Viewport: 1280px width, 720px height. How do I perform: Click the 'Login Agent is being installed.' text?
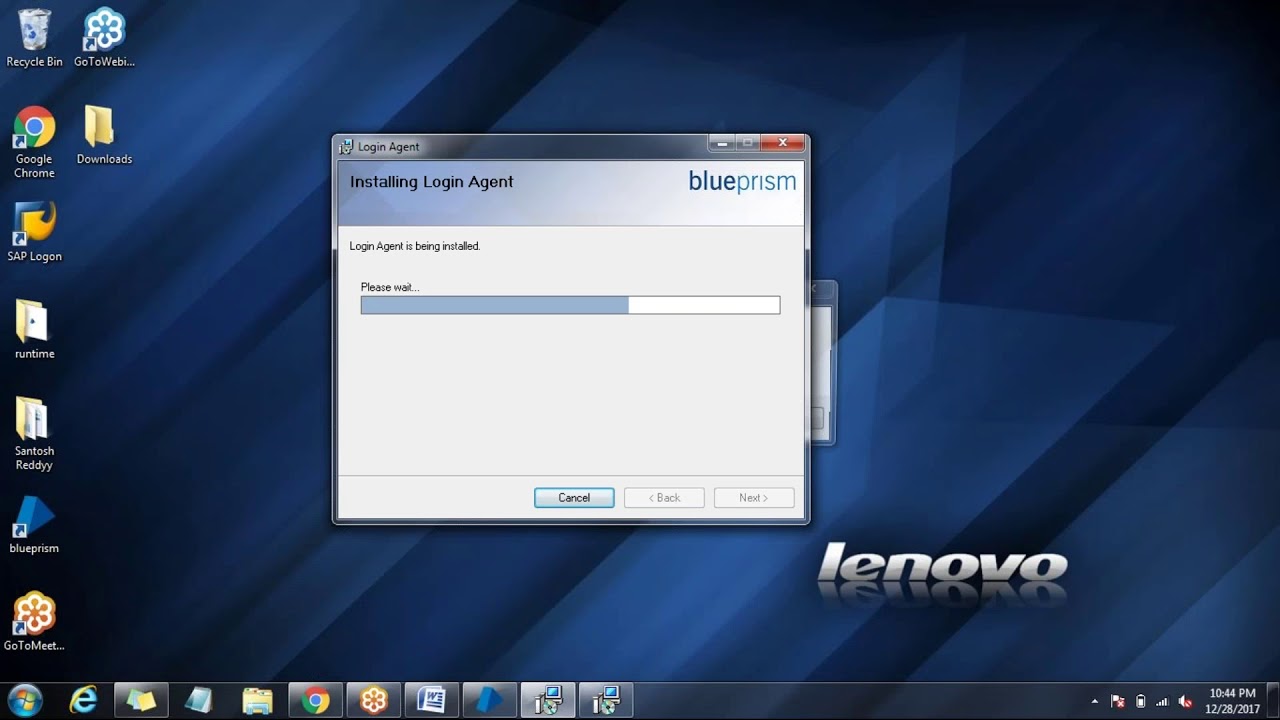point(415,246)
